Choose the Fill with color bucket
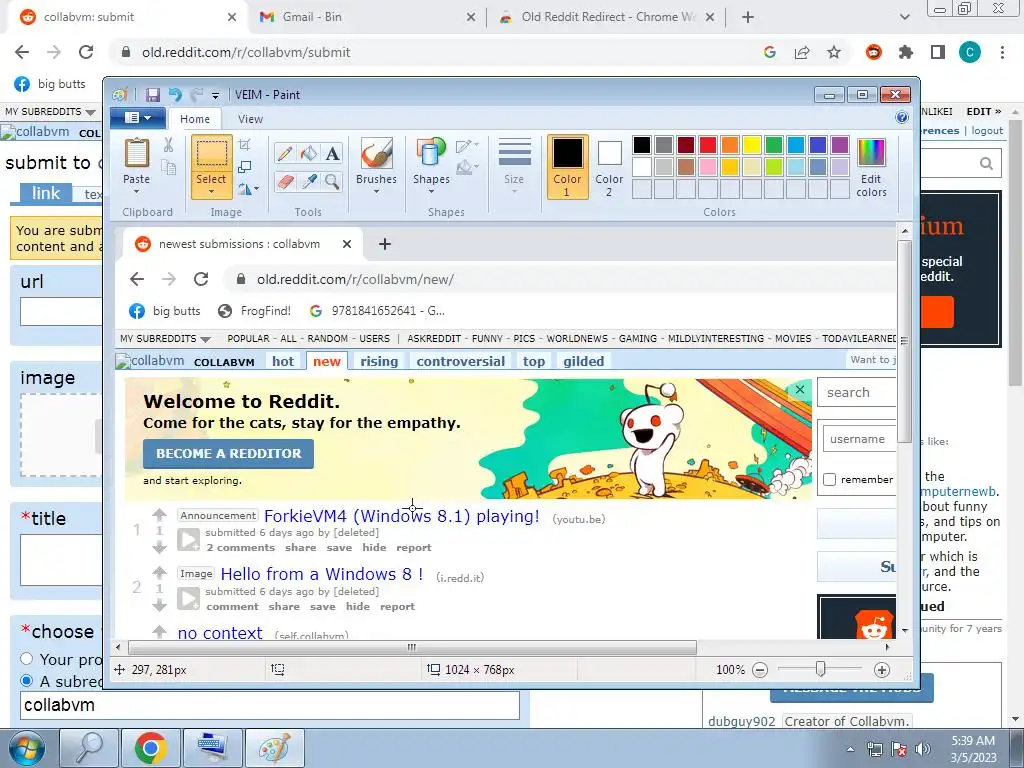 click(x=309, y=153)
